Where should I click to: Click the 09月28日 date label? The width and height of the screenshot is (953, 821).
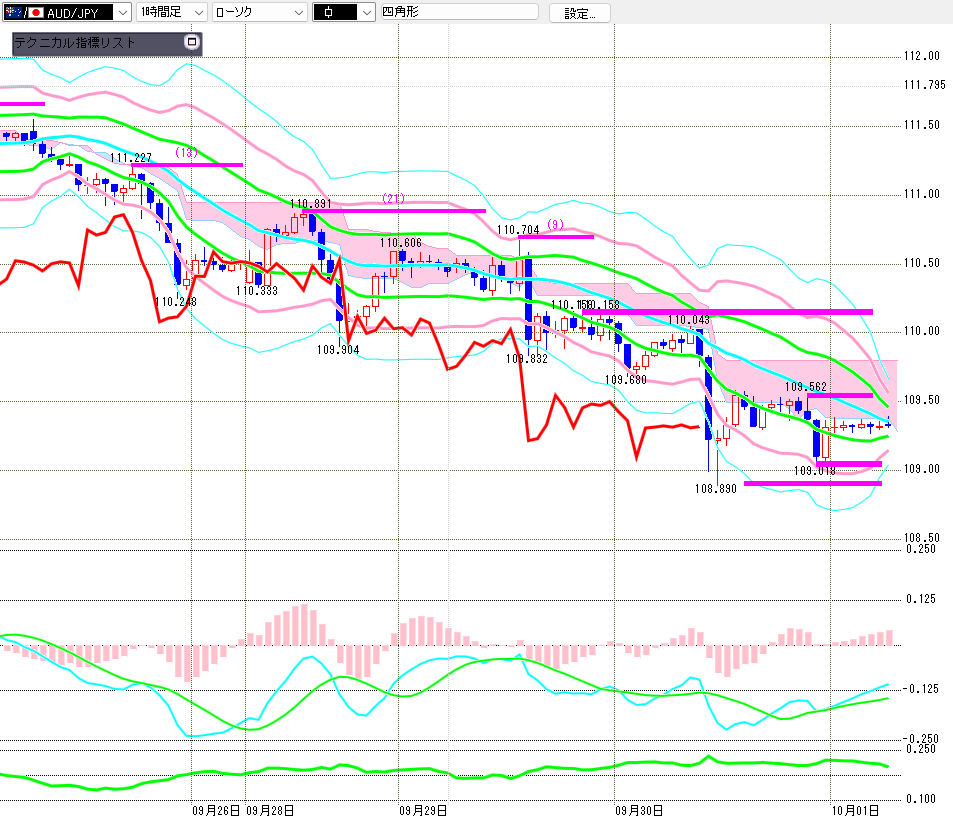click(270, 811)
